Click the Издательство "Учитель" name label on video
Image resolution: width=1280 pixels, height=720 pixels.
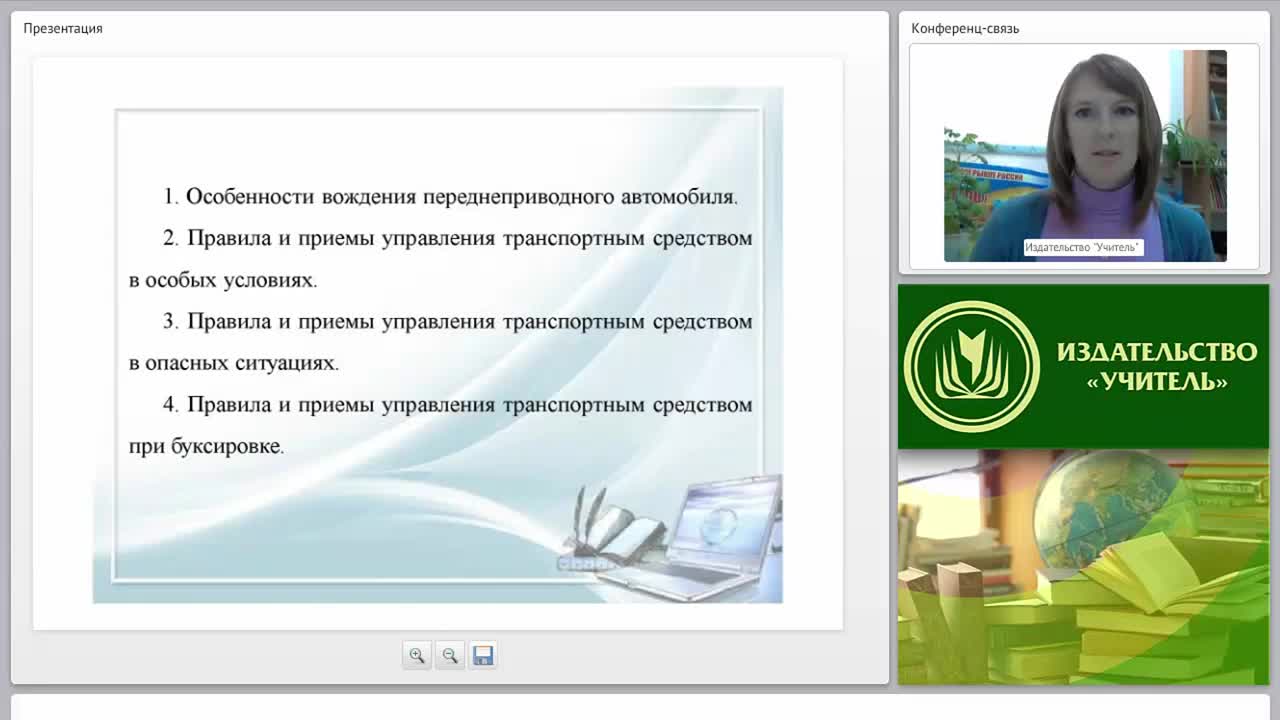(x=1083, y=247)
